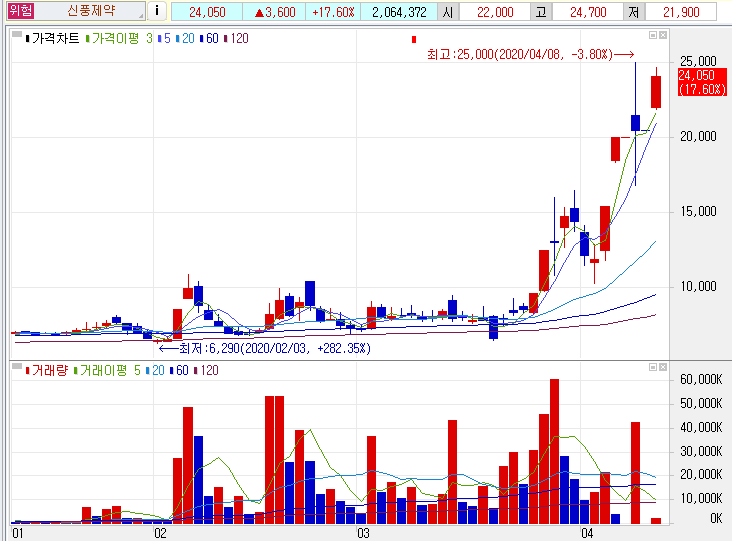The width and height of the screenshot is (732, 541).
Task: Click the +17.60% change rate field
Action: (x=333, y=12)
